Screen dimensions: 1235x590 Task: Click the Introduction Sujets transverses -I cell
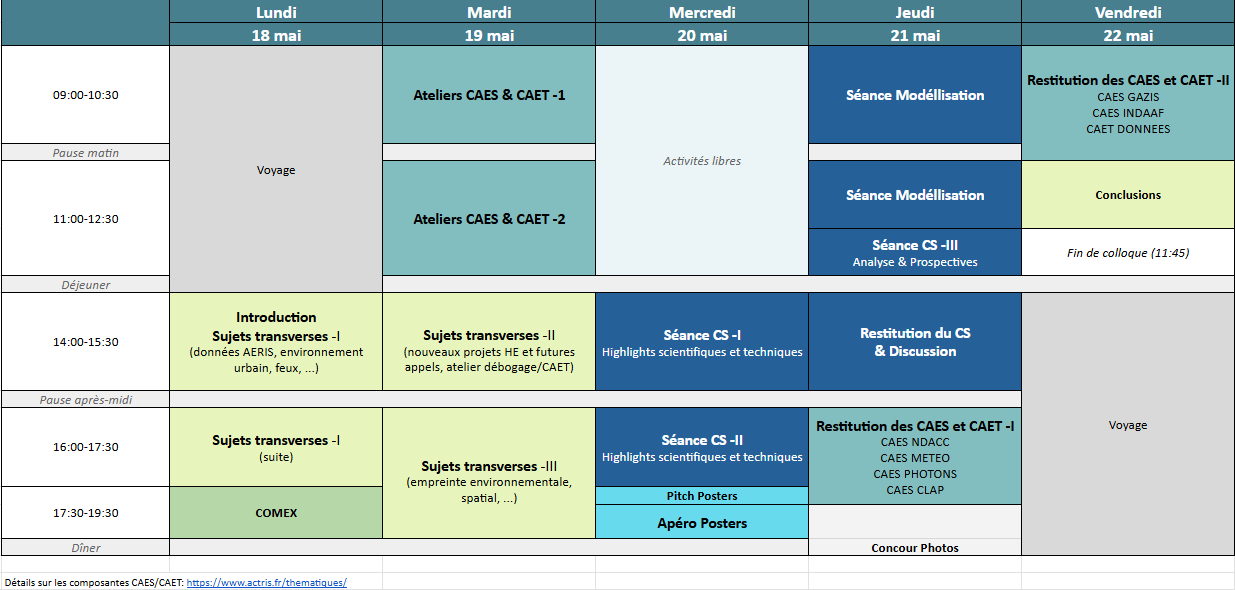pyautogui.click(x=276, y=342)
